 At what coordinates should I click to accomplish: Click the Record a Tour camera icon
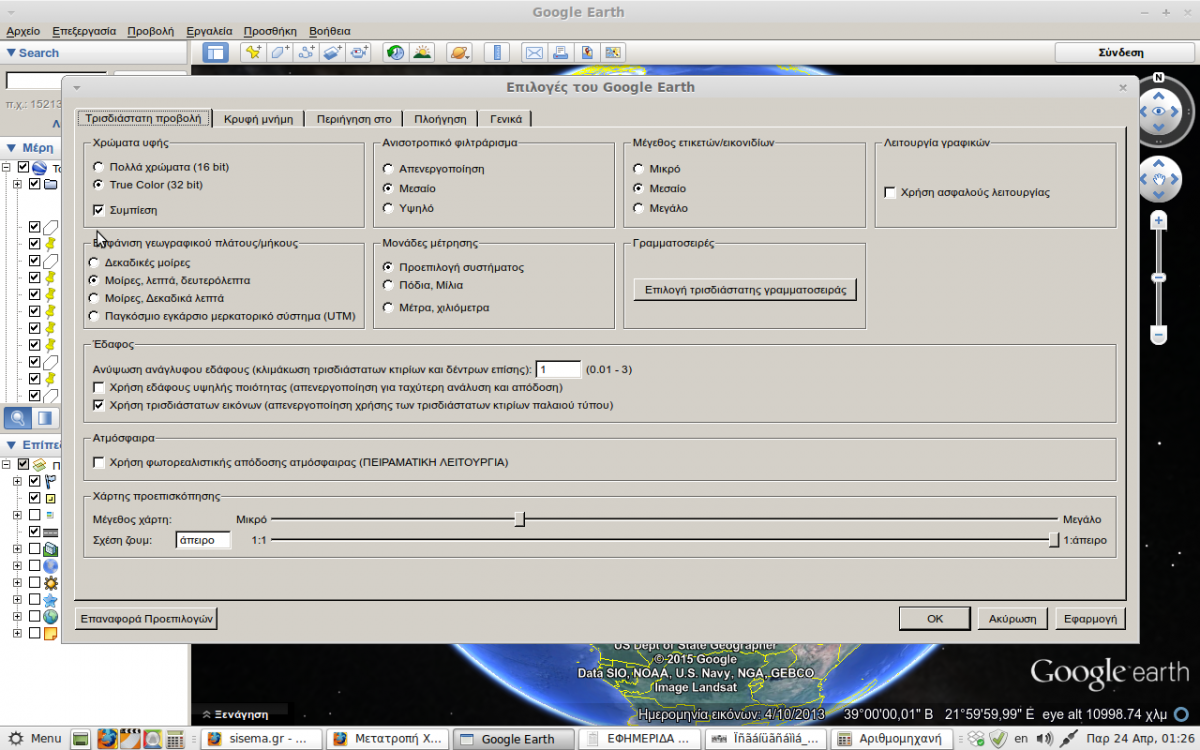[359, 53]
